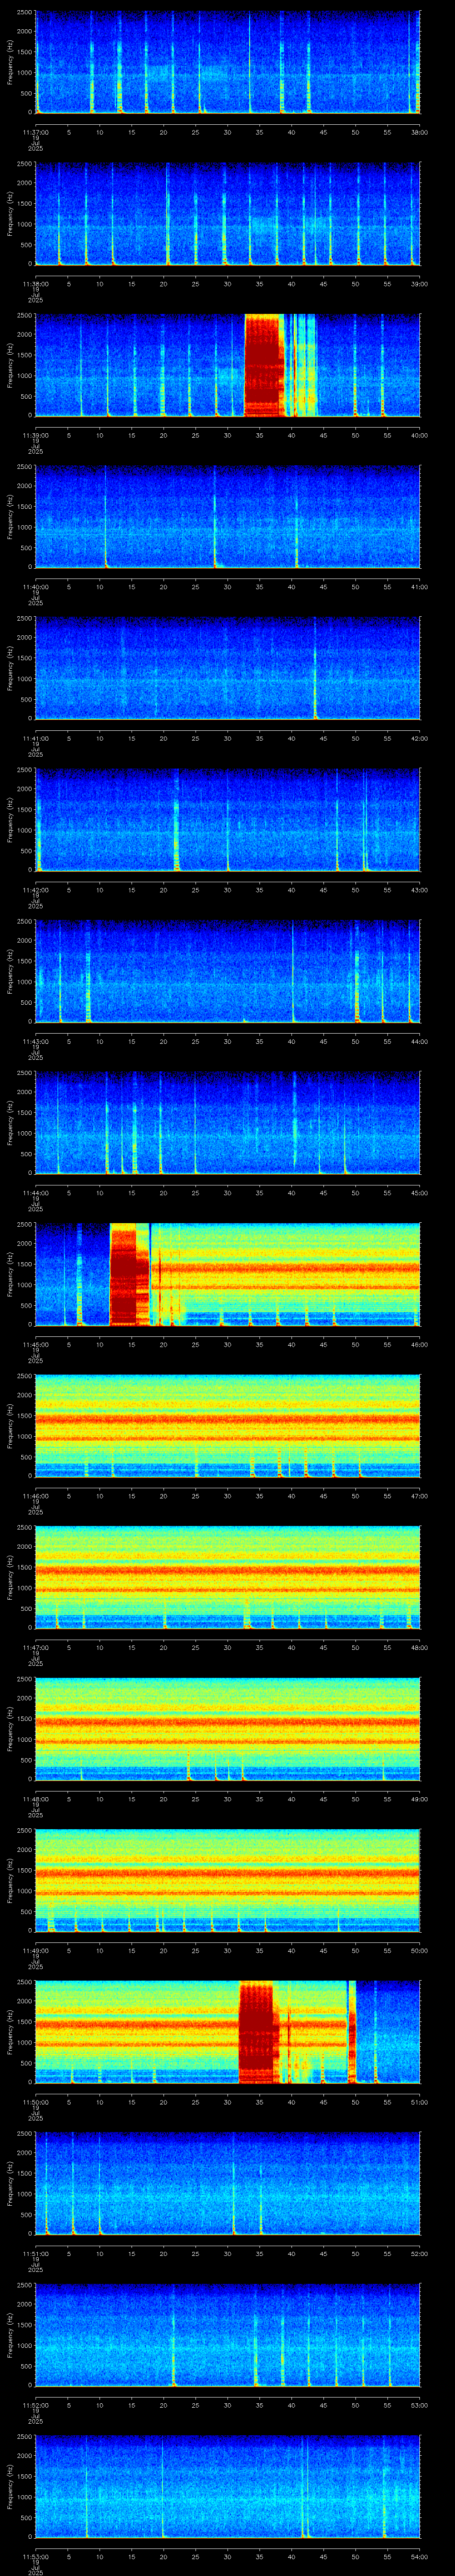Click the '11:37:00' start time label
This screenshot has width=455, height=2576.
coord(35,131)
